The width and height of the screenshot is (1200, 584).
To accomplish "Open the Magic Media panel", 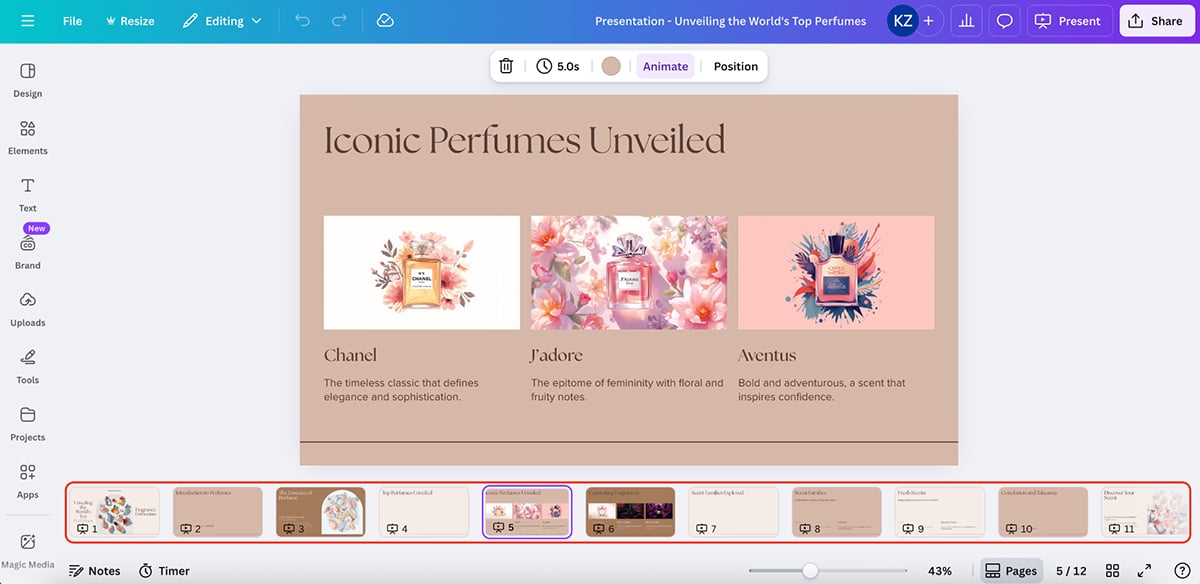I will (27, 545).
